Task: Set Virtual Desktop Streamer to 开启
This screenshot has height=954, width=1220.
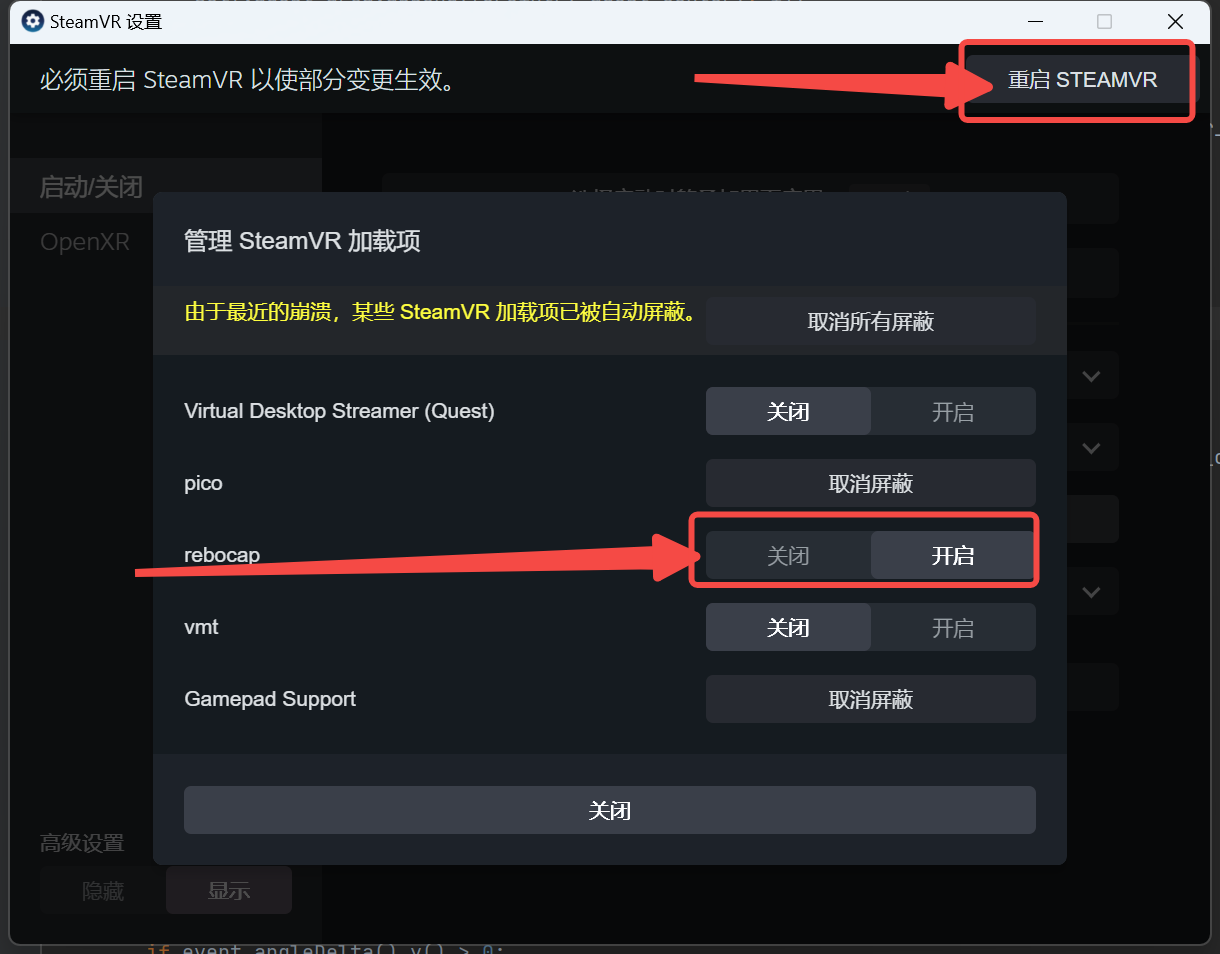Action: [x=953, y=411]
